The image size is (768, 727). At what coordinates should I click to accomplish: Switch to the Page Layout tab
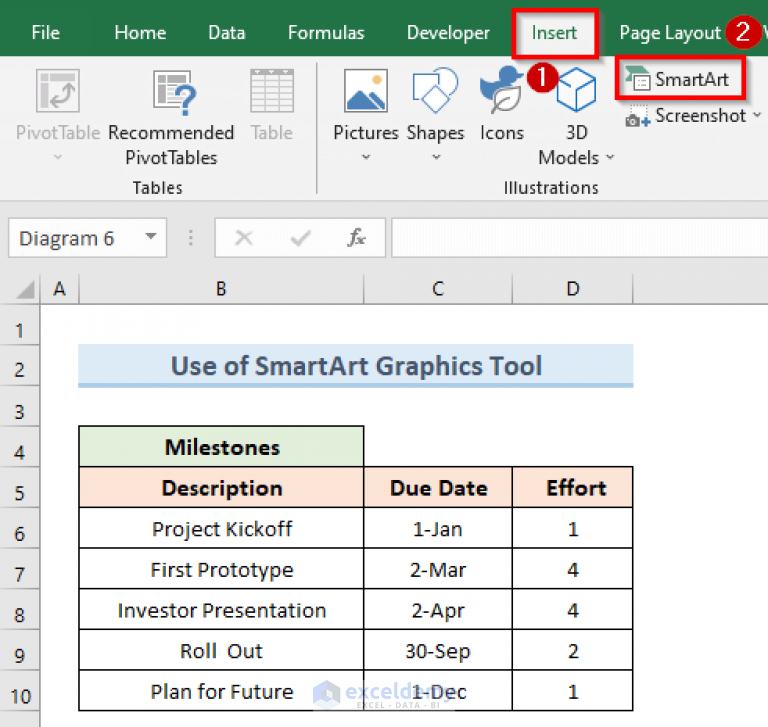pos(669,33)
